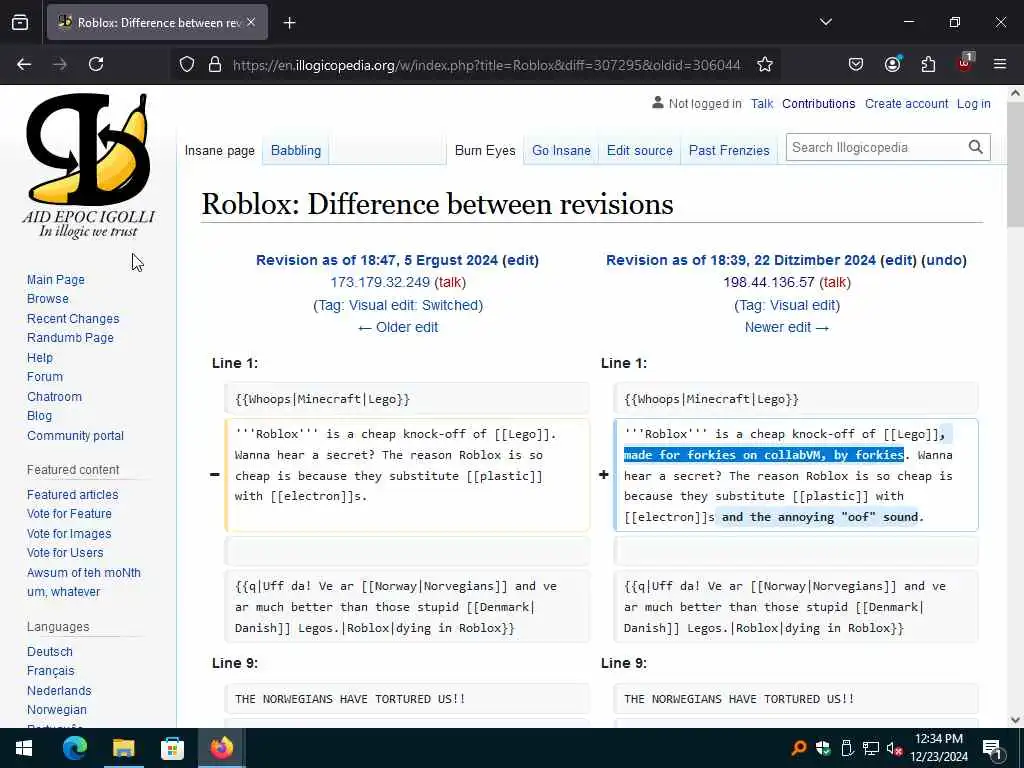Click Windows Security tray icon
Image resolution: width=1024 pixels, height=768 pixels.
coord(823,748)
